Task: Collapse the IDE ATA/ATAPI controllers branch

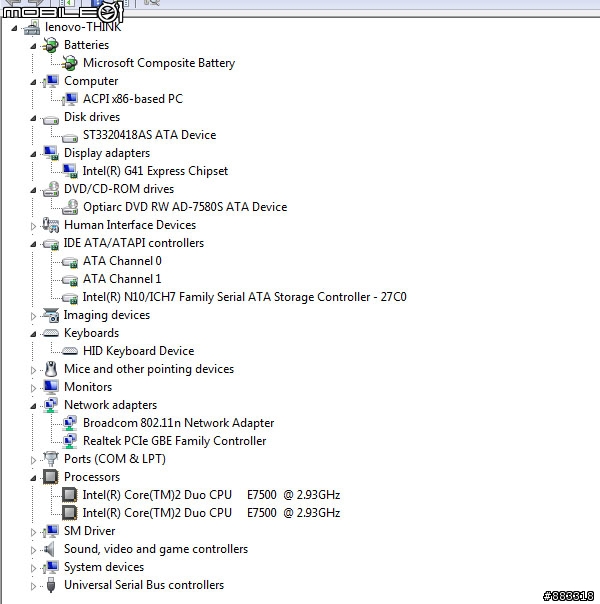Action: tap(34, 244)
